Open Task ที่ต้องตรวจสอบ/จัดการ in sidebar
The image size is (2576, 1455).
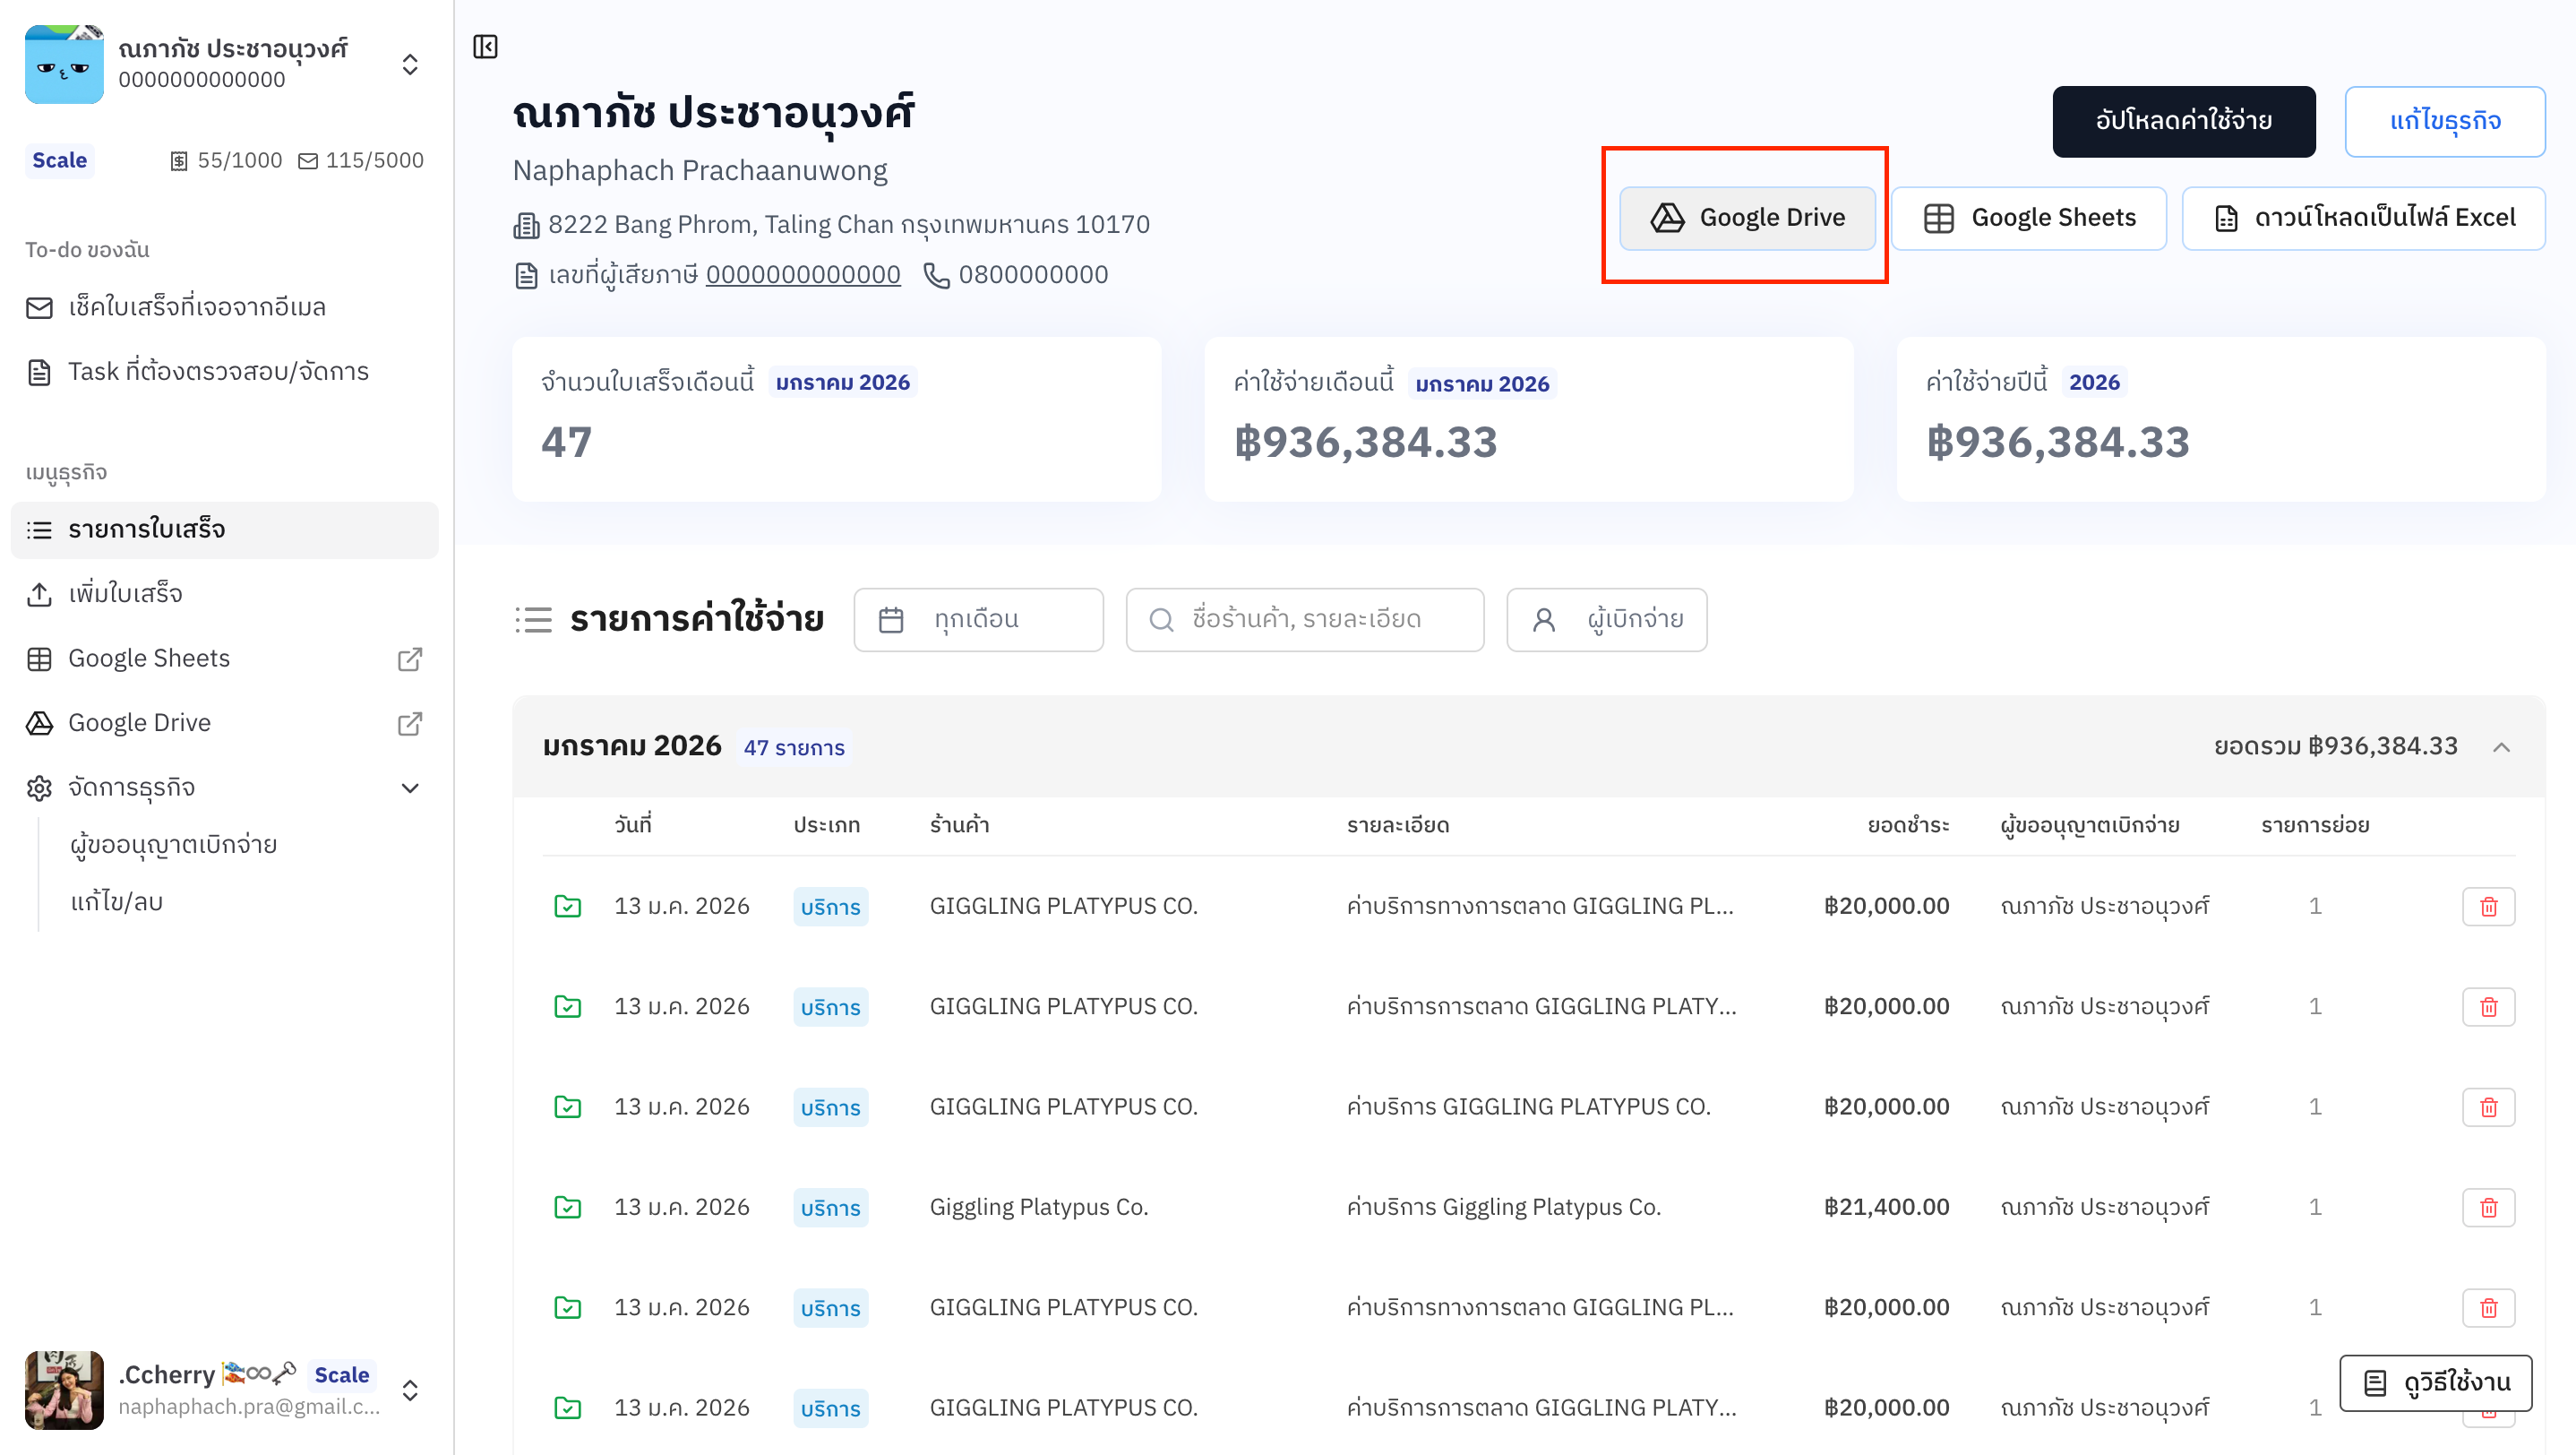tap(218, 372)
